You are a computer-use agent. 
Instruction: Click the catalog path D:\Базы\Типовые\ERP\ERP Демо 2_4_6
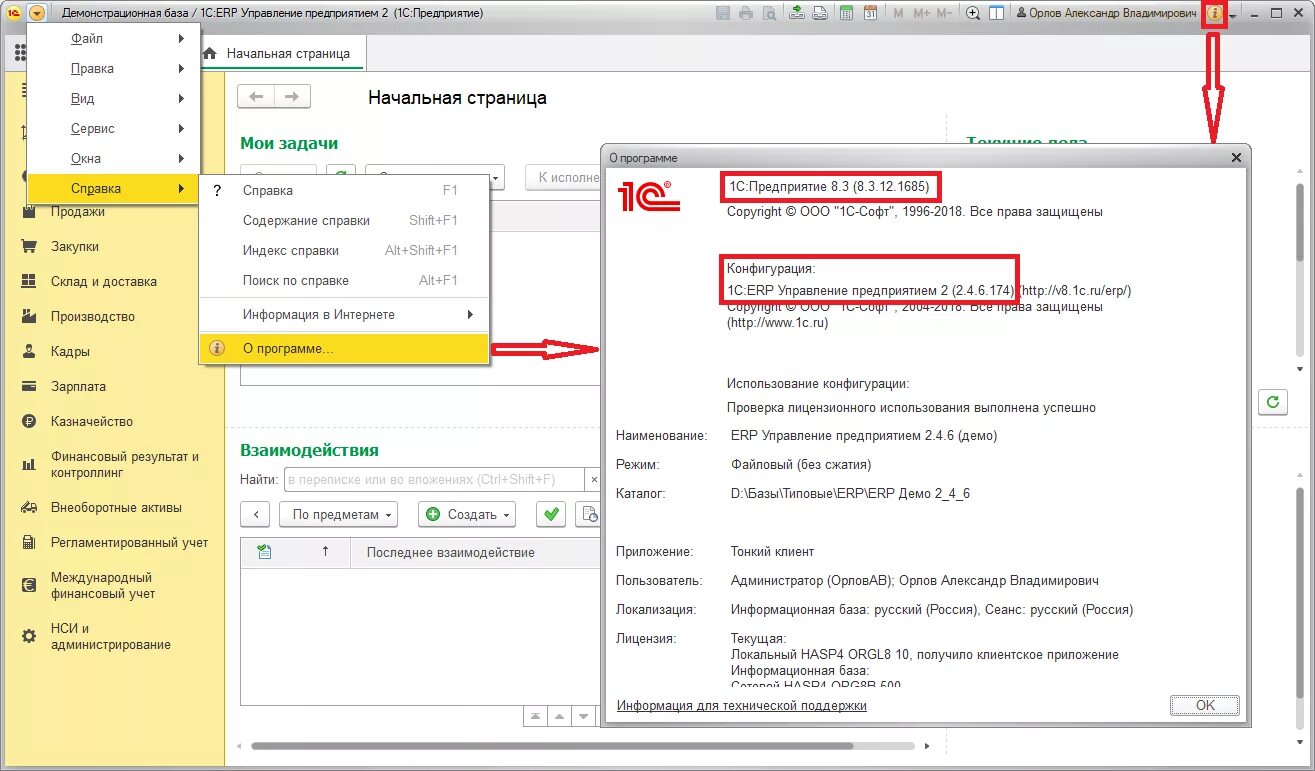coord(851,494)
